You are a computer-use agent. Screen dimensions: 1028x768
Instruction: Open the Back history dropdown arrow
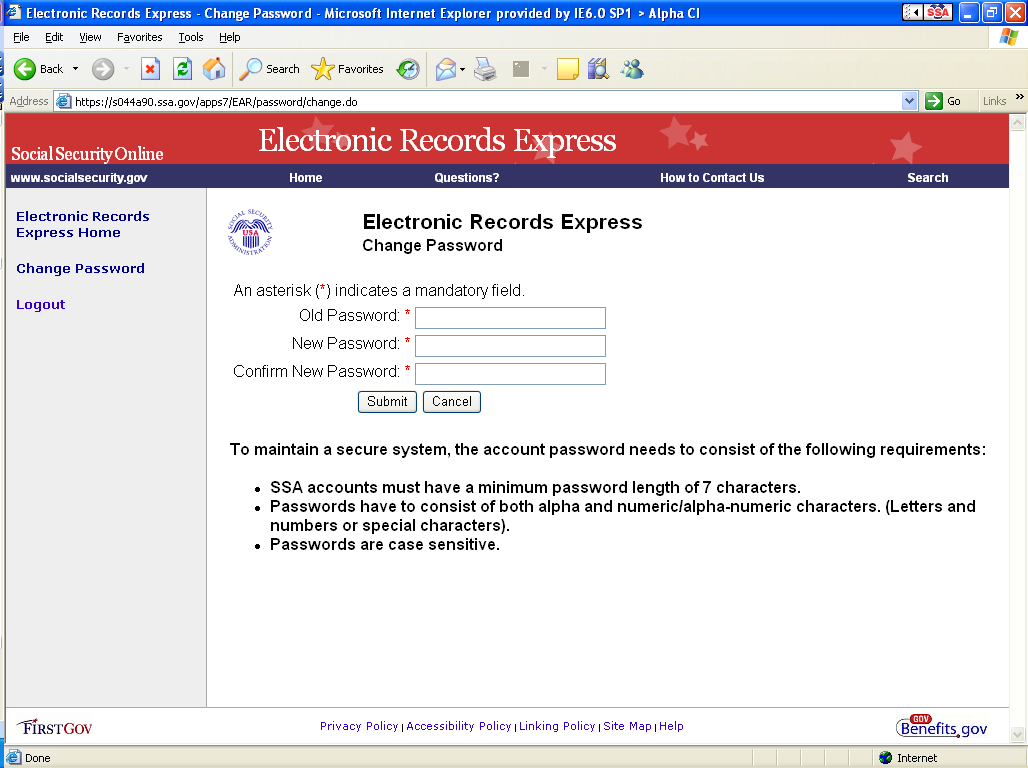tap(75, 69)
